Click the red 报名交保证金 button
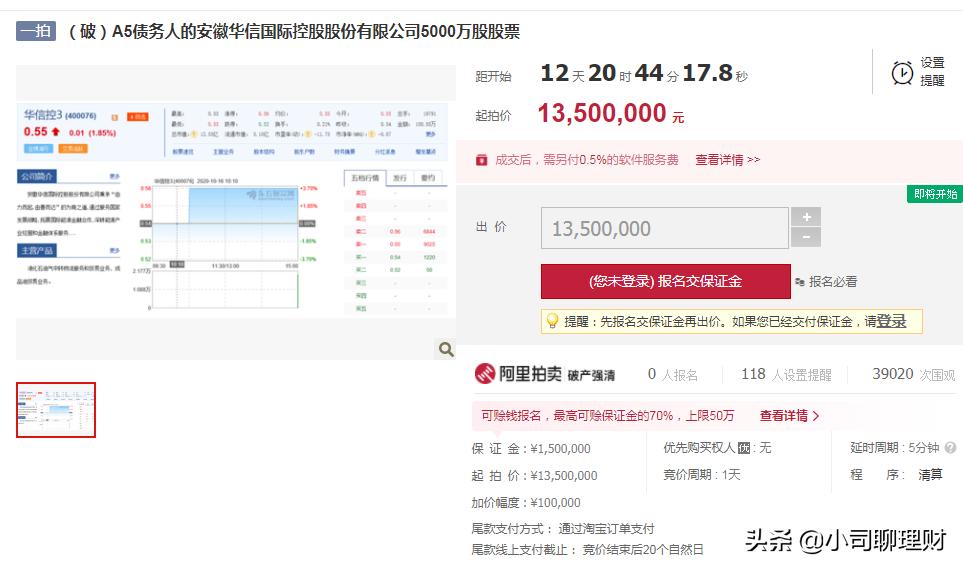This screenshot has width=963, height=570. pos(666,281)
